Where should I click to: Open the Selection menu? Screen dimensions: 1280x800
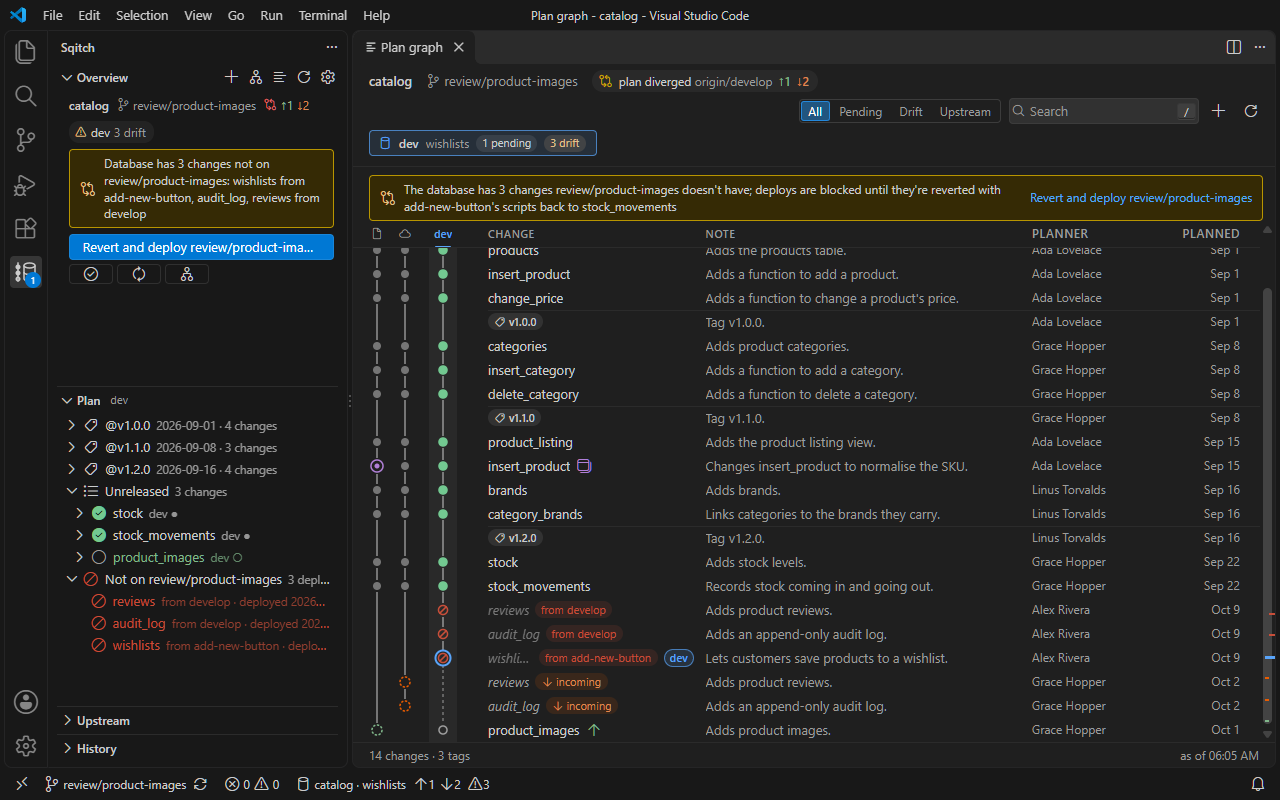(x=142, y=15)
